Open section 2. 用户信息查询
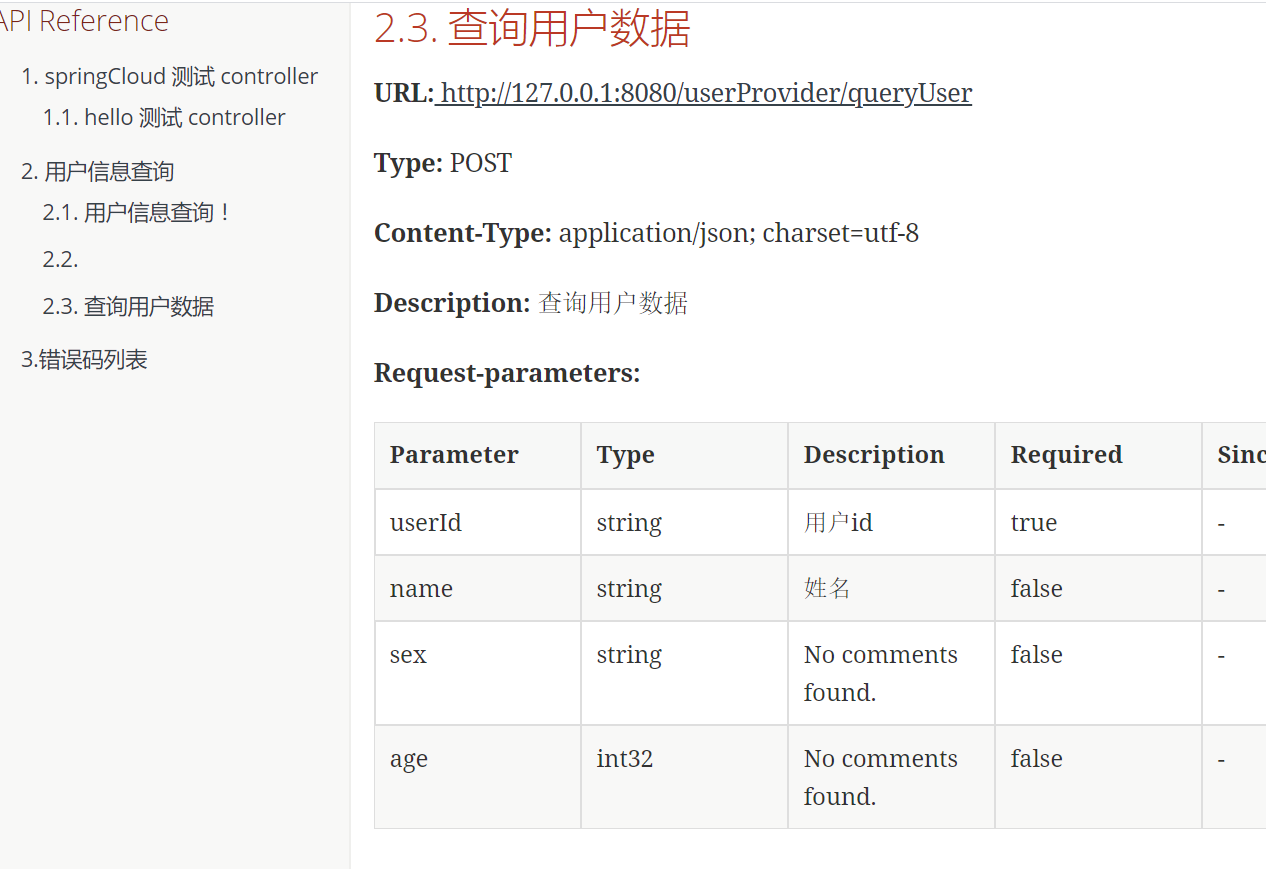Screen dimensions: 1266x869 pos(98,172)
